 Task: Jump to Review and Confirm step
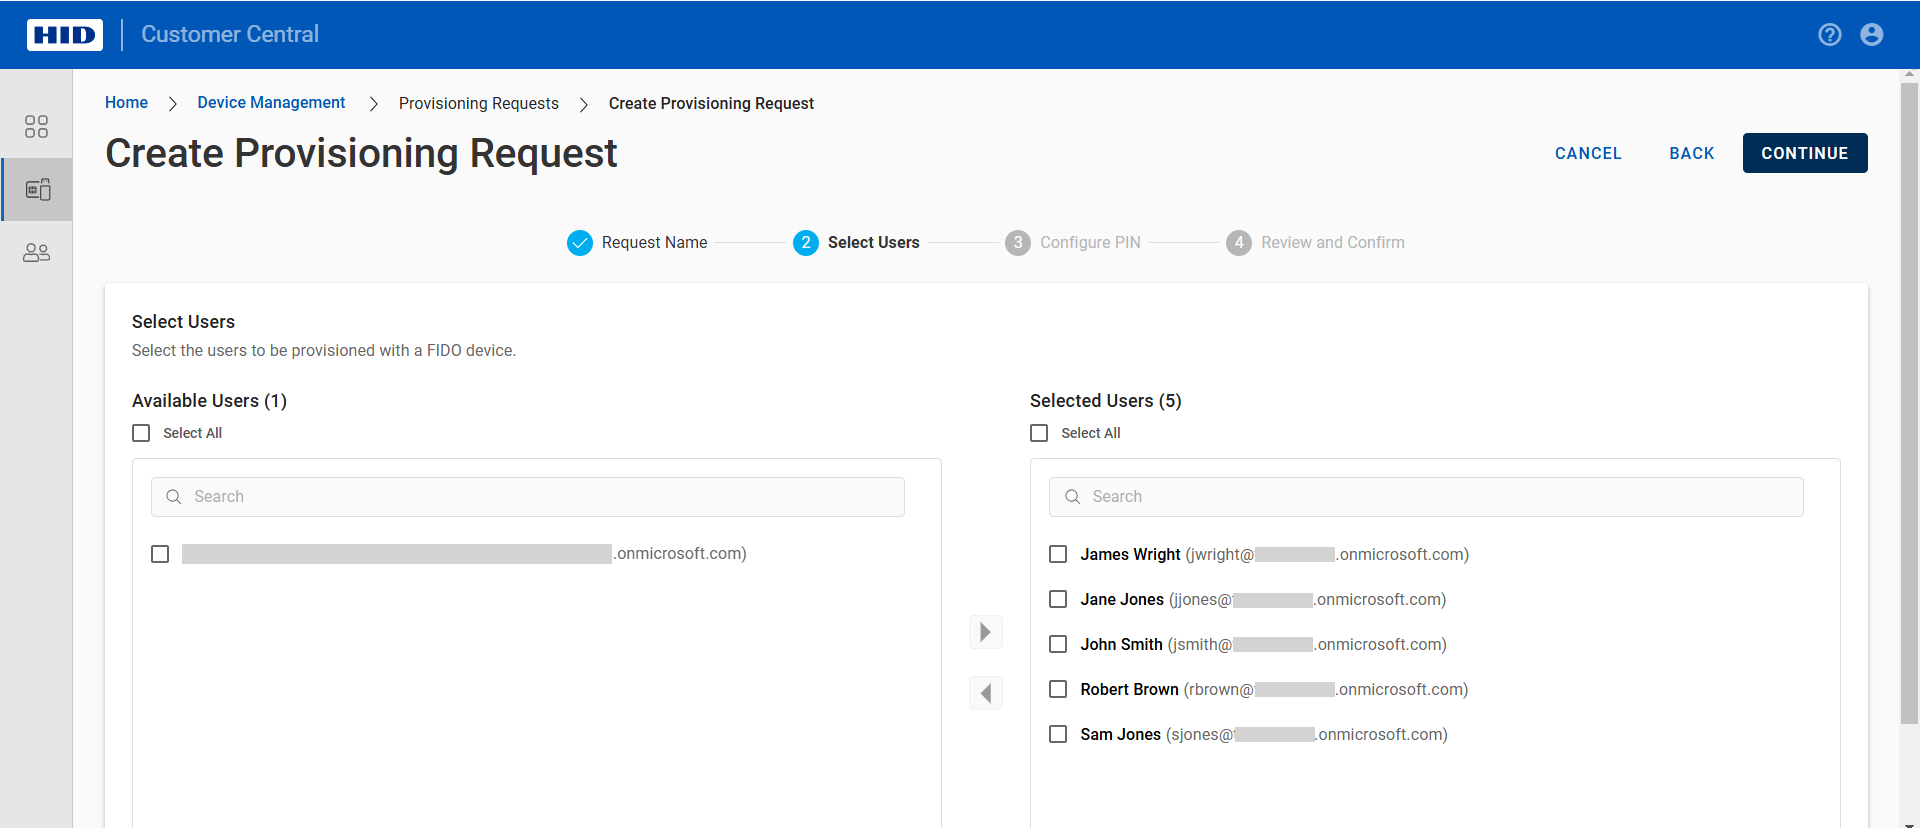click(1315, 243)
